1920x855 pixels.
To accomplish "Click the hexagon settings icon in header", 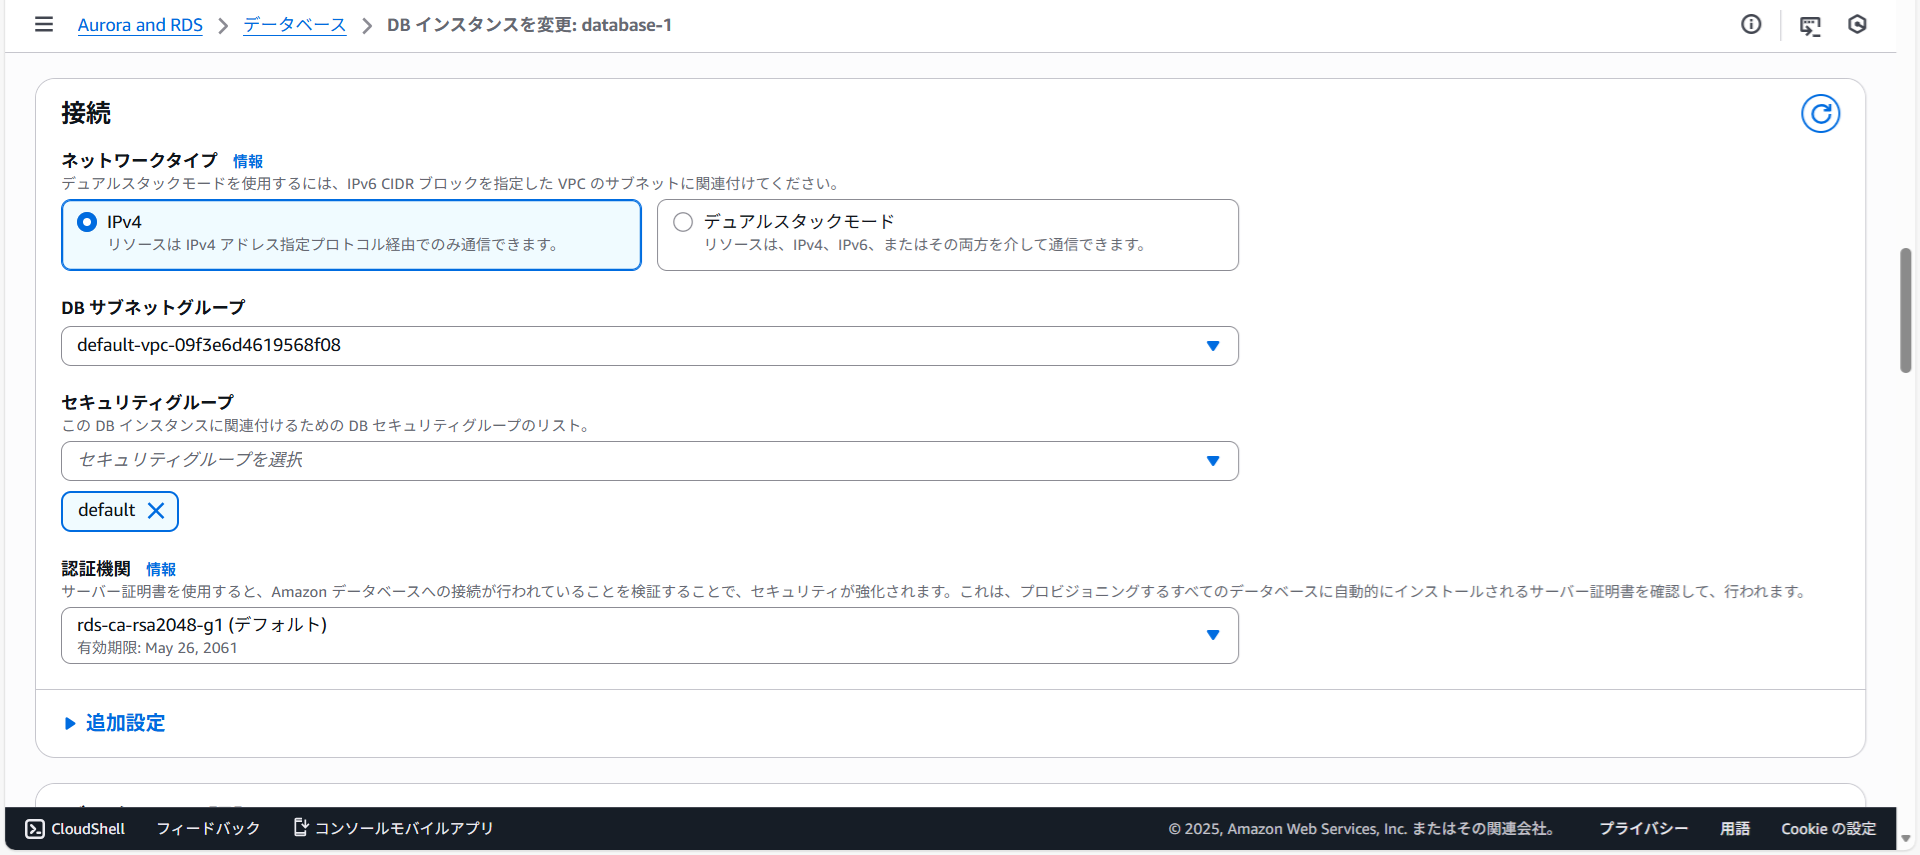I will [x=1857, y=24].
